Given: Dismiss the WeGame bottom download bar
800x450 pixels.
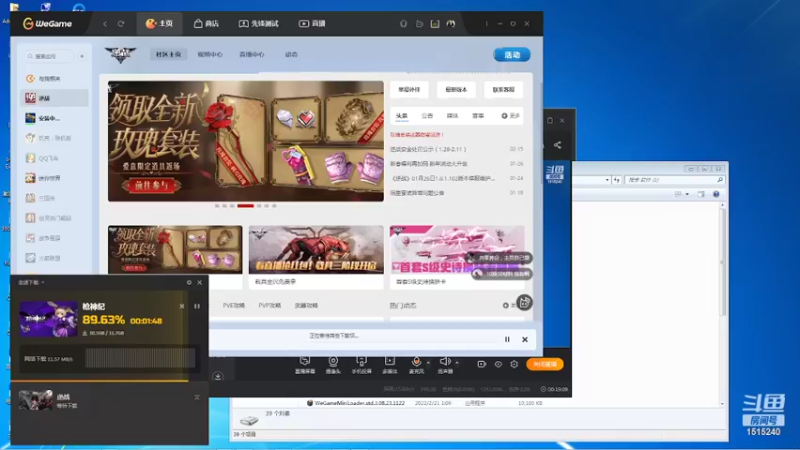Looking at the screenshot, I should click(525, 339).
